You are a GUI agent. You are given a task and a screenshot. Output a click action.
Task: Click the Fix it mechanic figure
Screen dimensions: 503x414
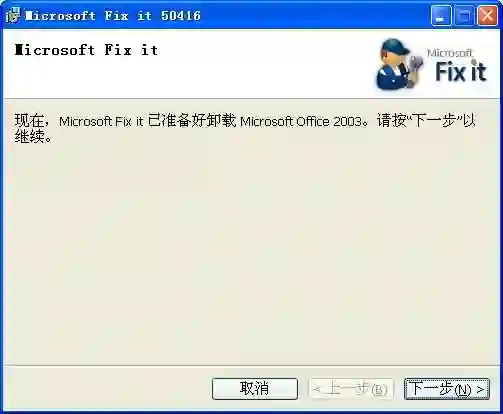click(x=399, y=64)
